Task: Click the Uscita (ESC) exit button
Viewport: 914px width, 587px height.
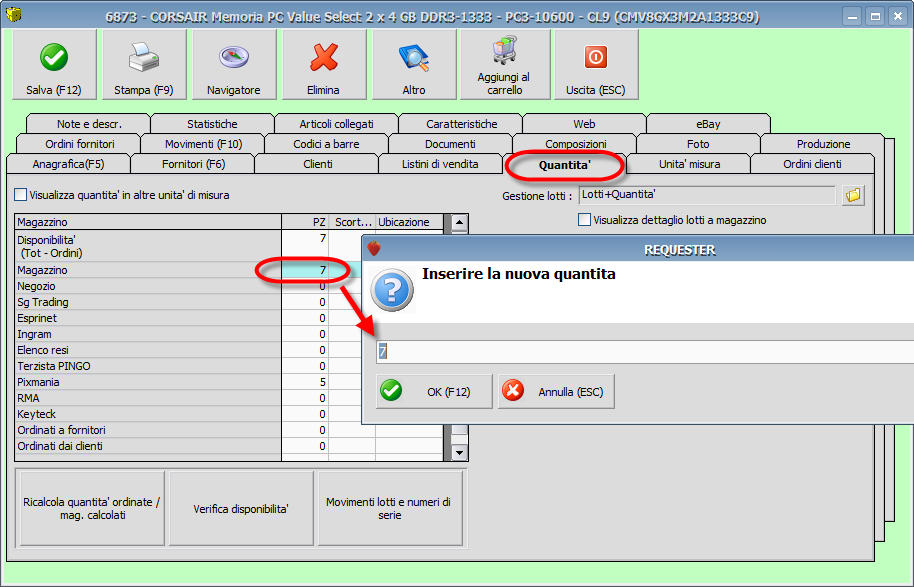Action: click(x=596, y=65)
